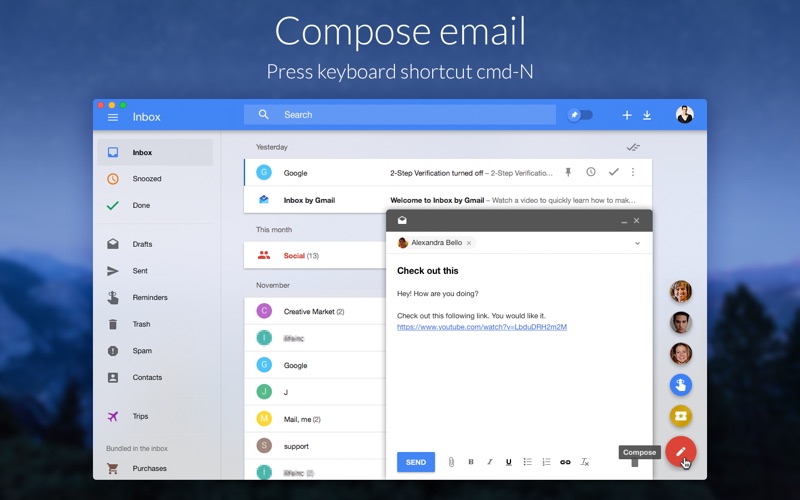Open the account profile avatar

tap(684, 115)
